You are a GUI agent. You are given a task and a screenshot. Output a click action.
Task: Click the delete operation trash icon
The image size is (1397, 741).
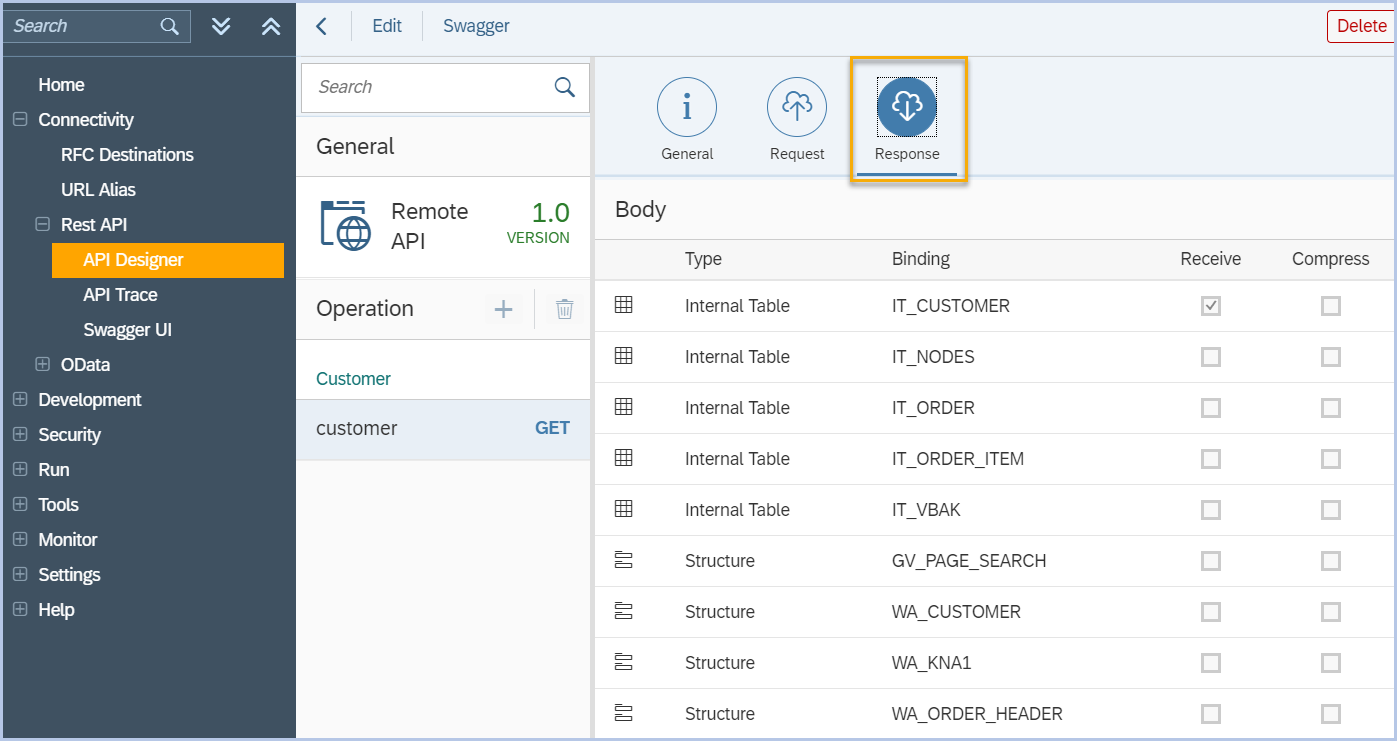pyautogui.click(x=565, y=309)
